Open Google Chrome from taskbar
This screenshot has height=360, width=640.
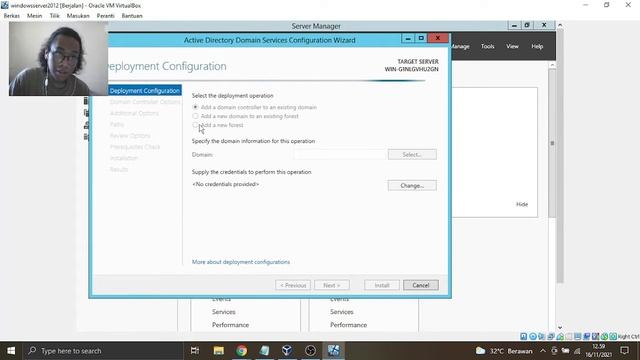[x=241, y=351]
